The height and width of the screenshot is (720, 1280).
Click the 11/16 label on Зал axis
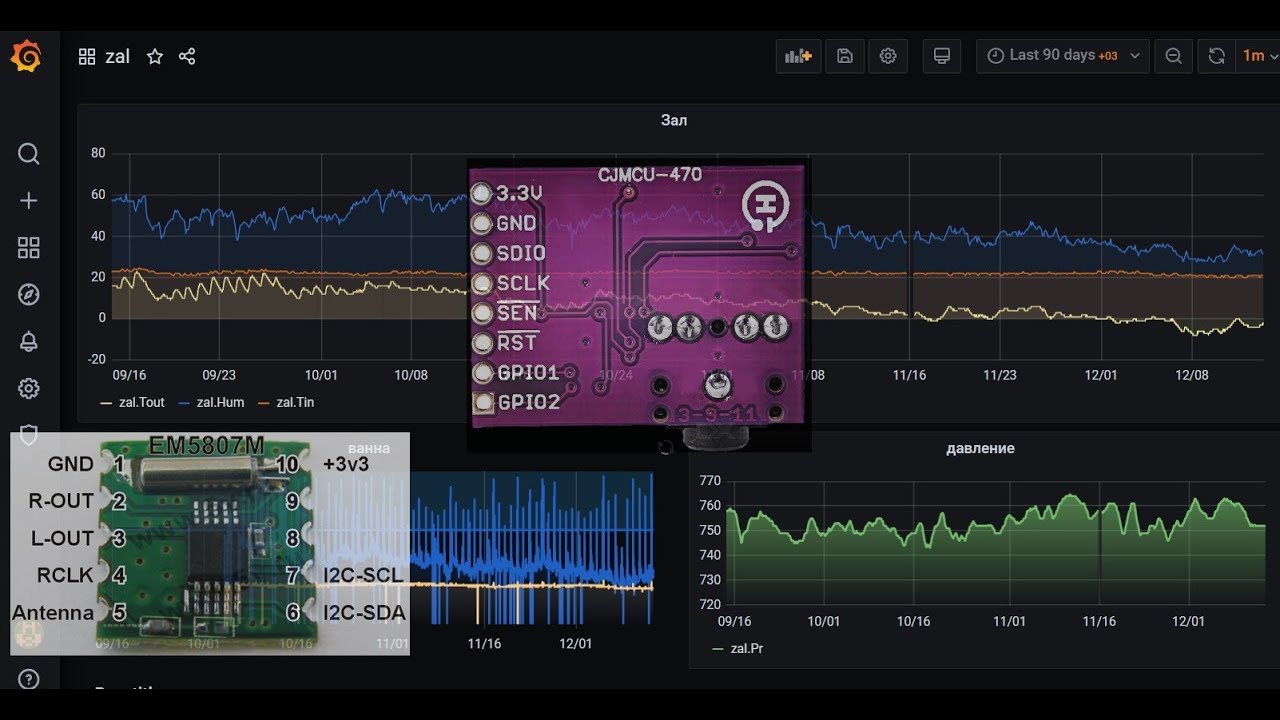(908, 375)
